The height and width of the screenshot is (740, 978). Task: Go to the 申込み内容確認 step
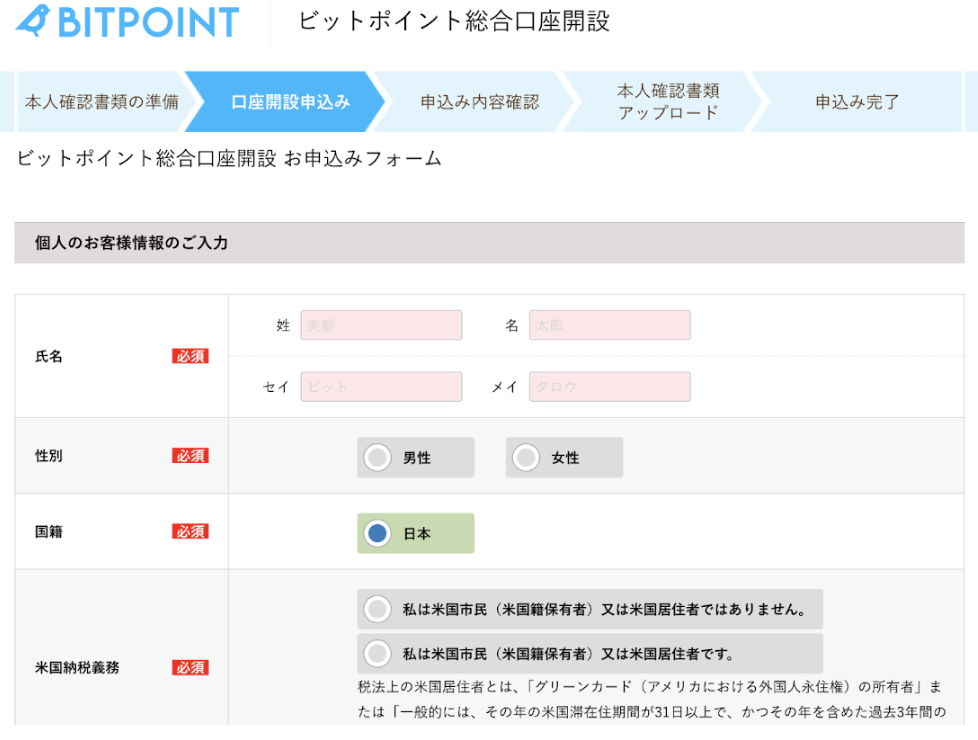479,102
